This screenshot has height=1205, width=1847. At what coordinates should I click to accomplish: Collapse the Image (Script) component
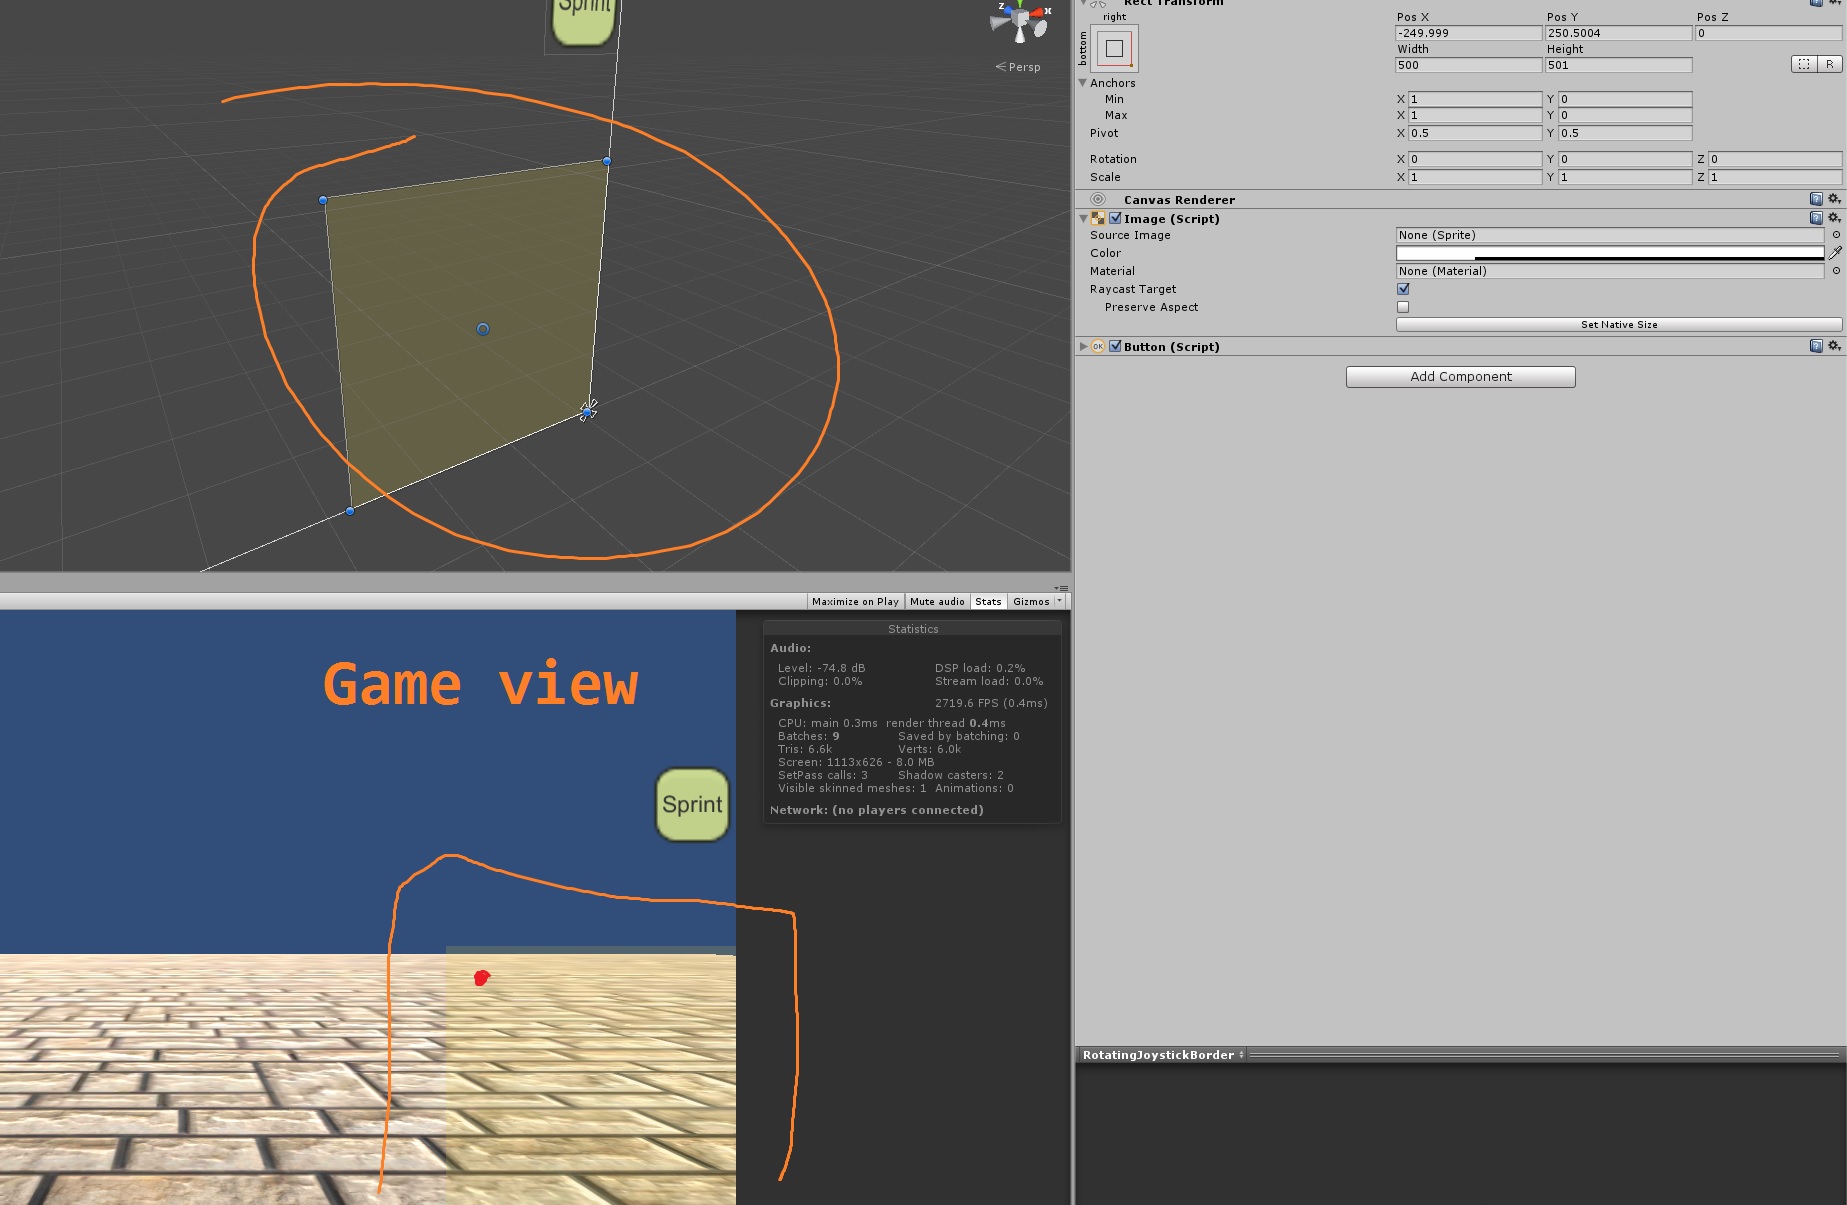[1083, 218]
